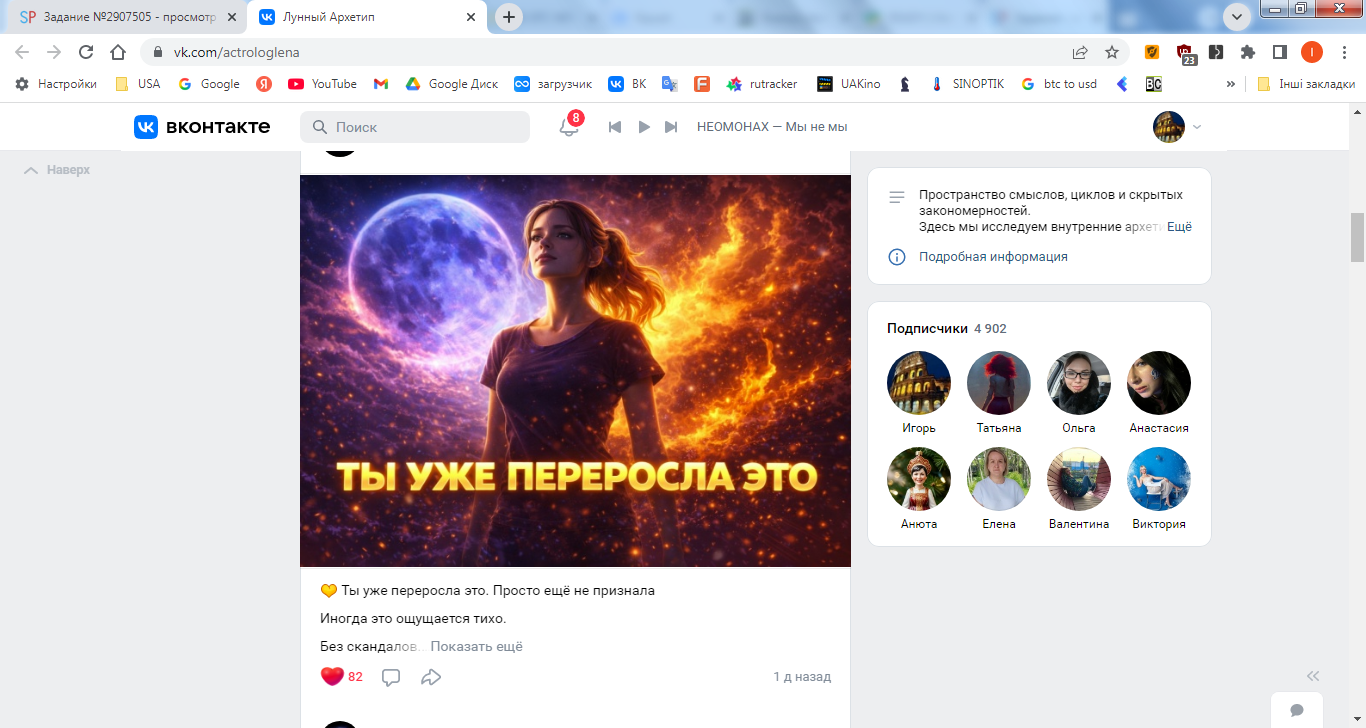Open track title НЕОМОНАХ — Мы не мы
1366x728 pixels.
(x=772, y=127)
